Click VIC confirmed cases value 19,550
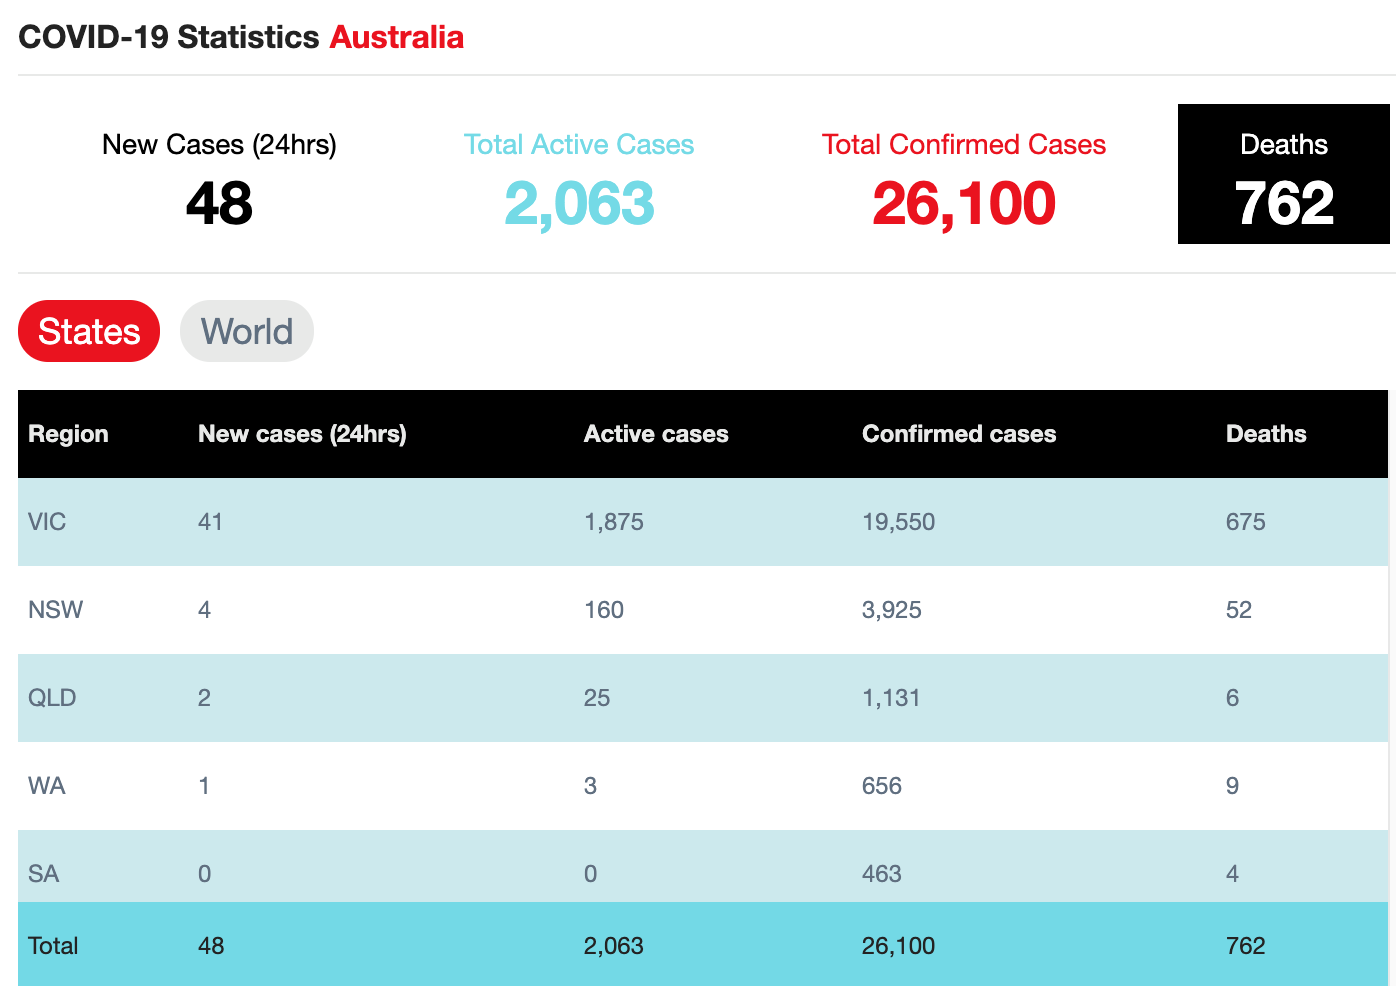Image resolution: width=1396 pixels, height=986 pixels. pyautogui.click(x=899, y=522)
